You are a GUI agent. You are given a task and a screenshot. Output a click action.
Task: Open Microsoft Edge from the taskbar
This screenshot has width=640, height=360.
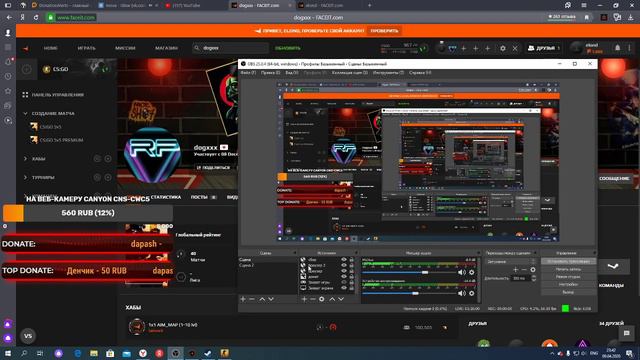coord(78,353)
